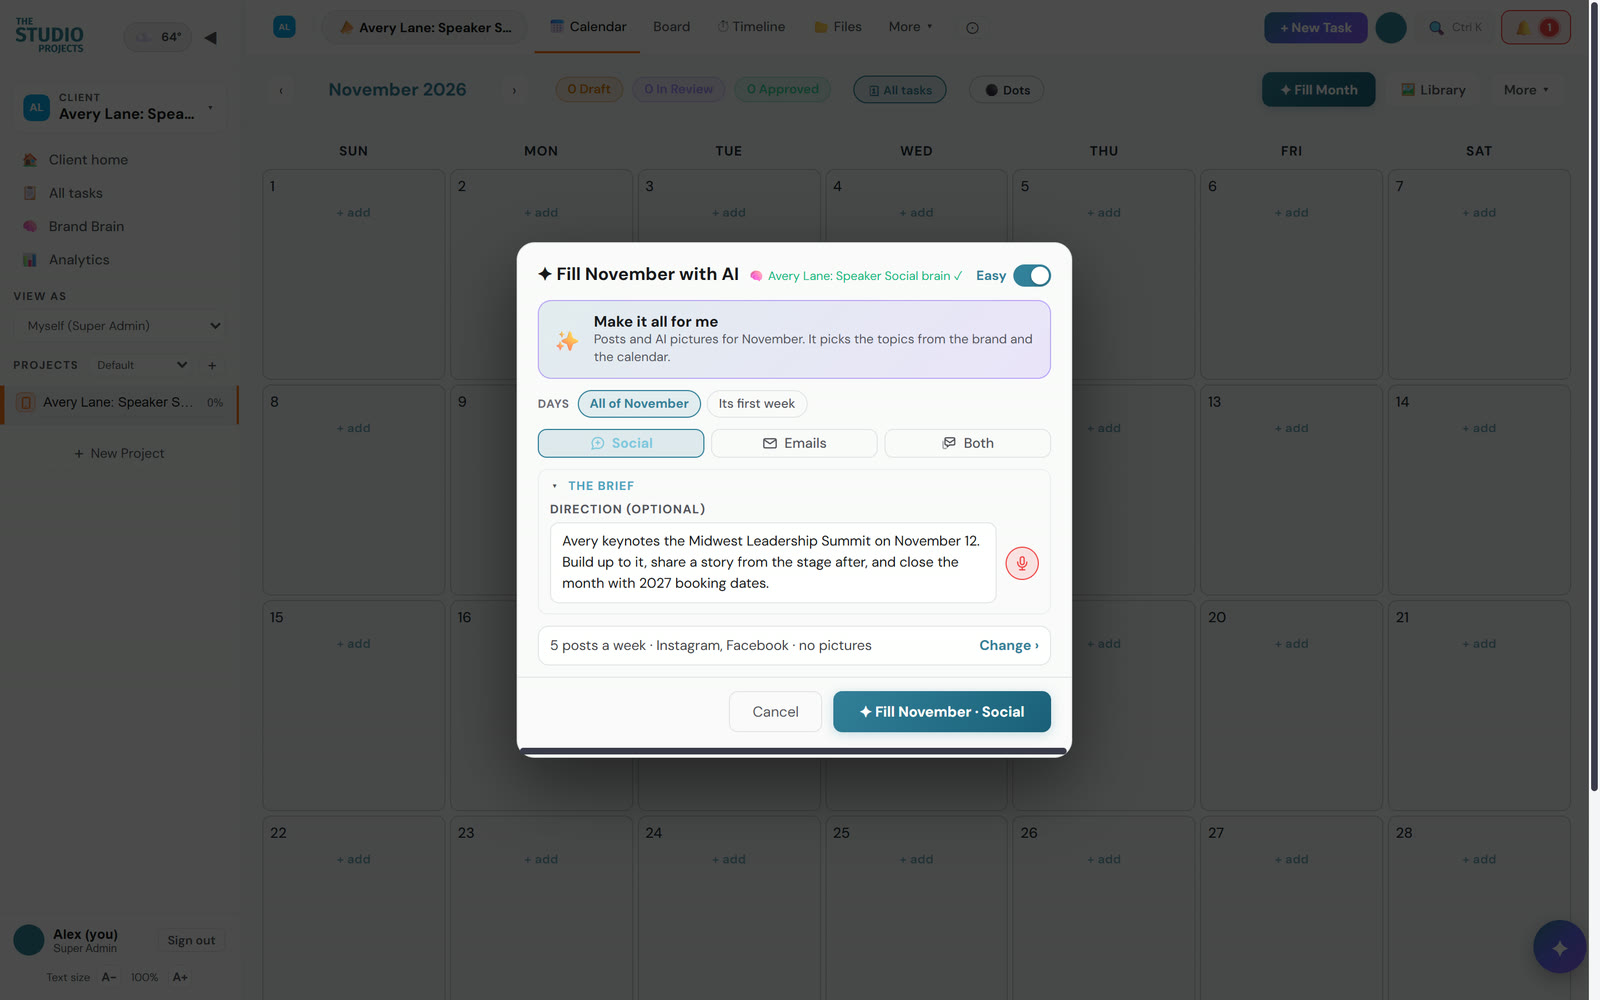Create a New Task
1600x1000 pixels.
coord(1315,27)
